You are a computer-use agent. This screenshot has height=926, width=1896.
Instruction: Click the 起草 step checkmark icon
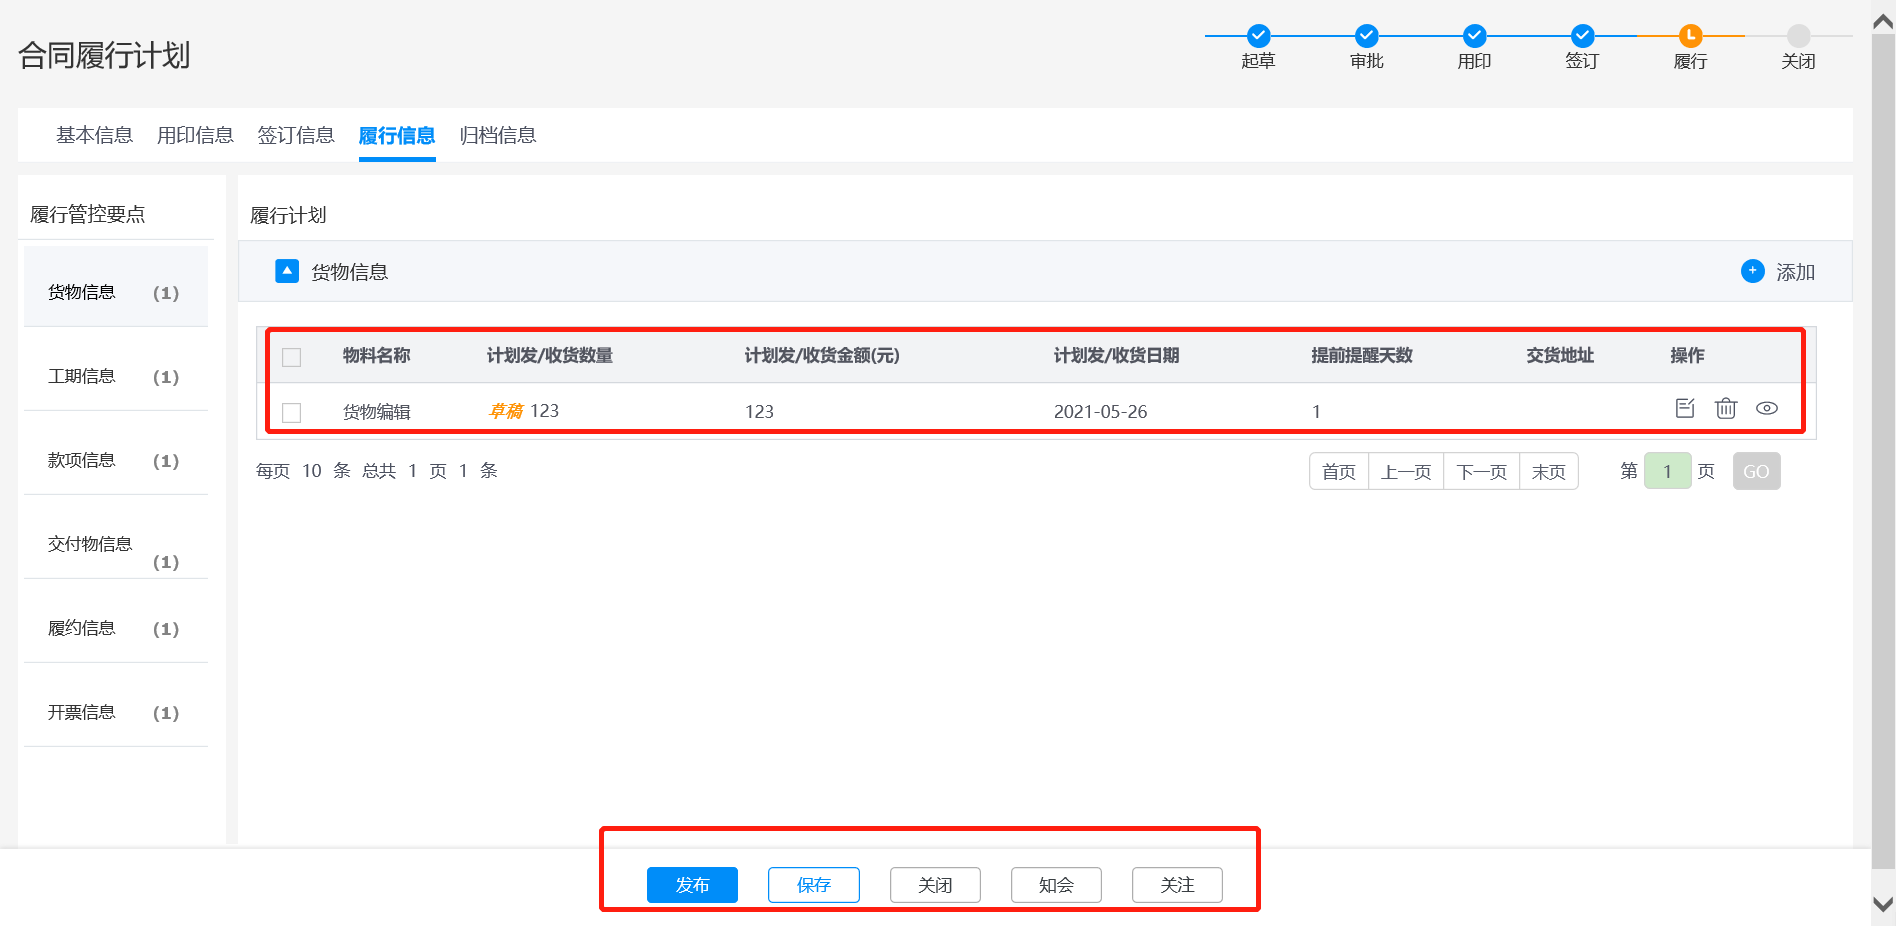1259,36
